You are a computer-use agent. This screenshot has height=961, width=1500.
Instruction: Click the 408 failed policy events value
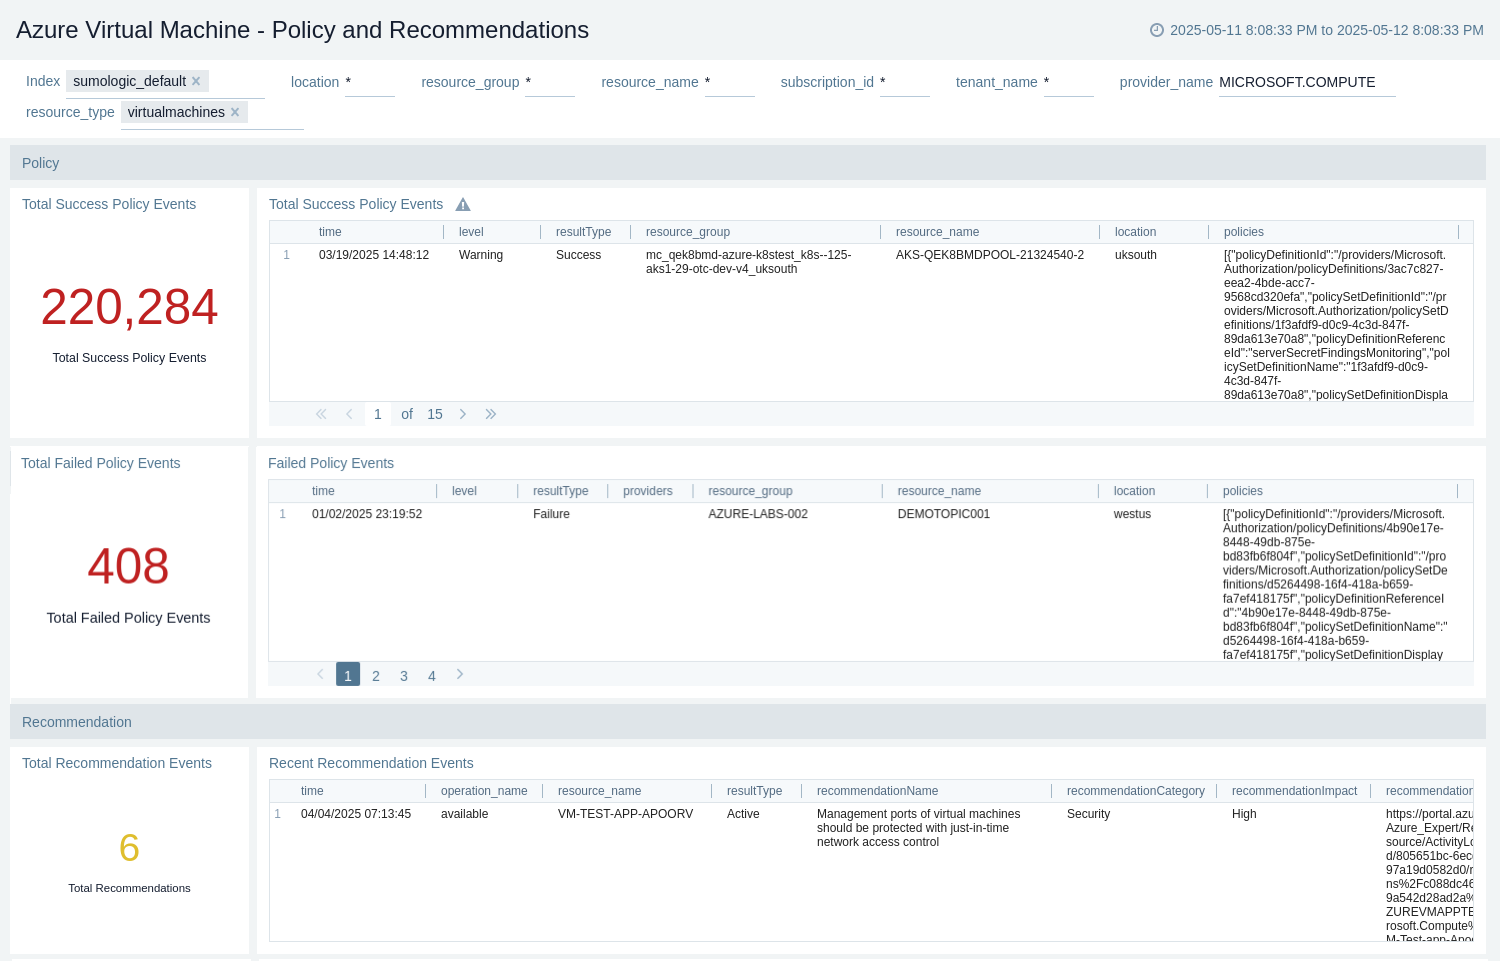(128, 566)
